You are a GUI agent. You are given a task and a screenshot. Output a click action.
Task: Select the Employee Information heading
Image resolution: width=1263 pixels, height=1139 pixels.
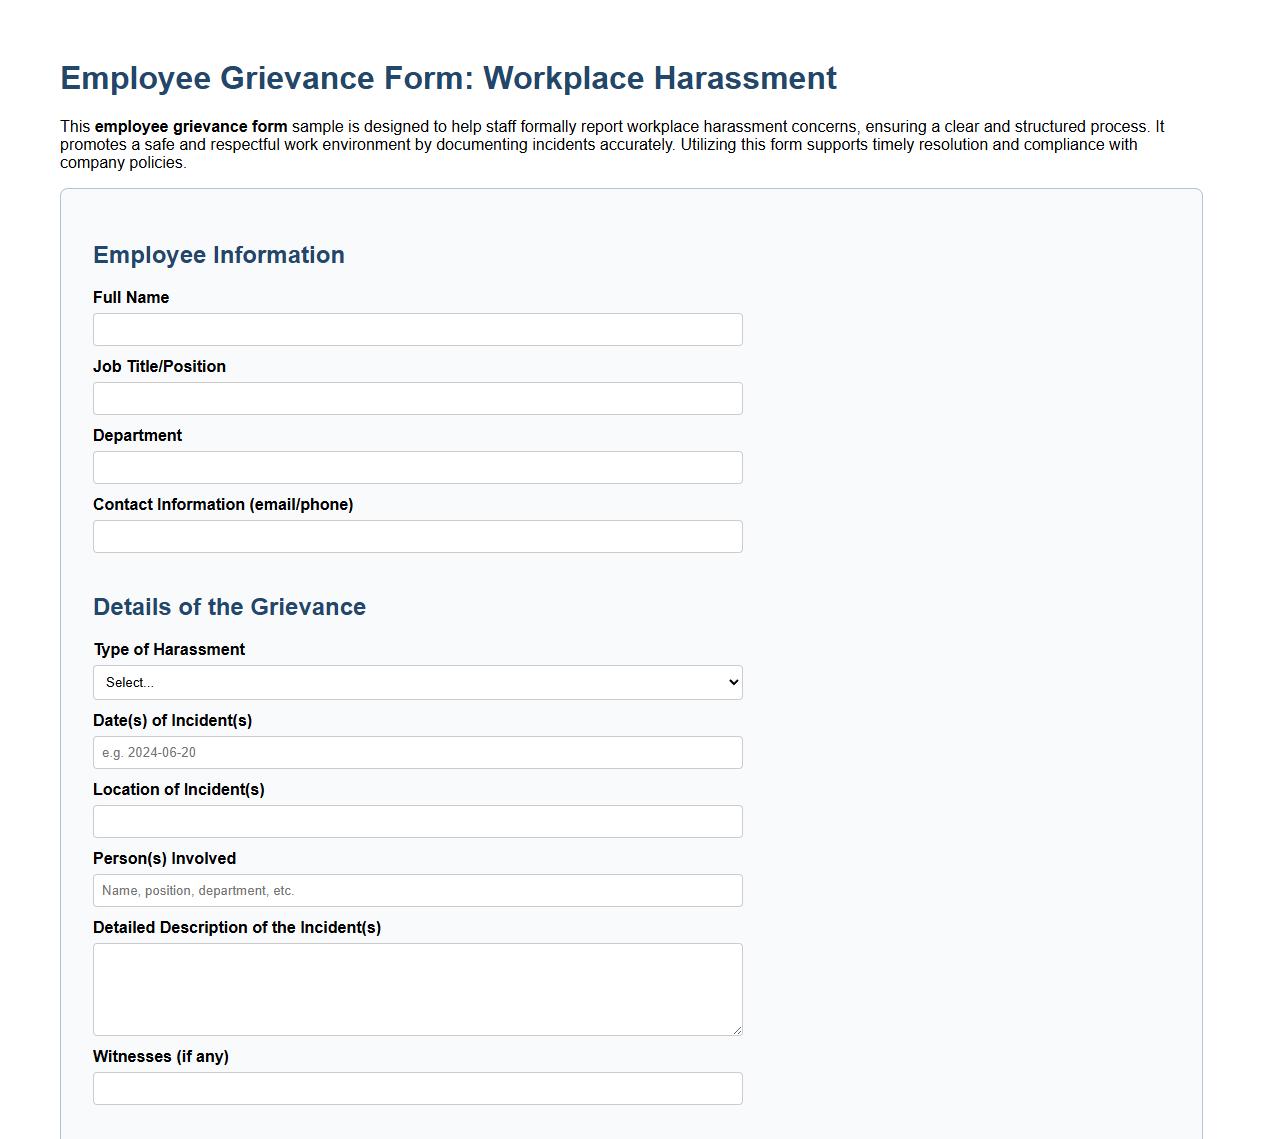click(219, 255)
